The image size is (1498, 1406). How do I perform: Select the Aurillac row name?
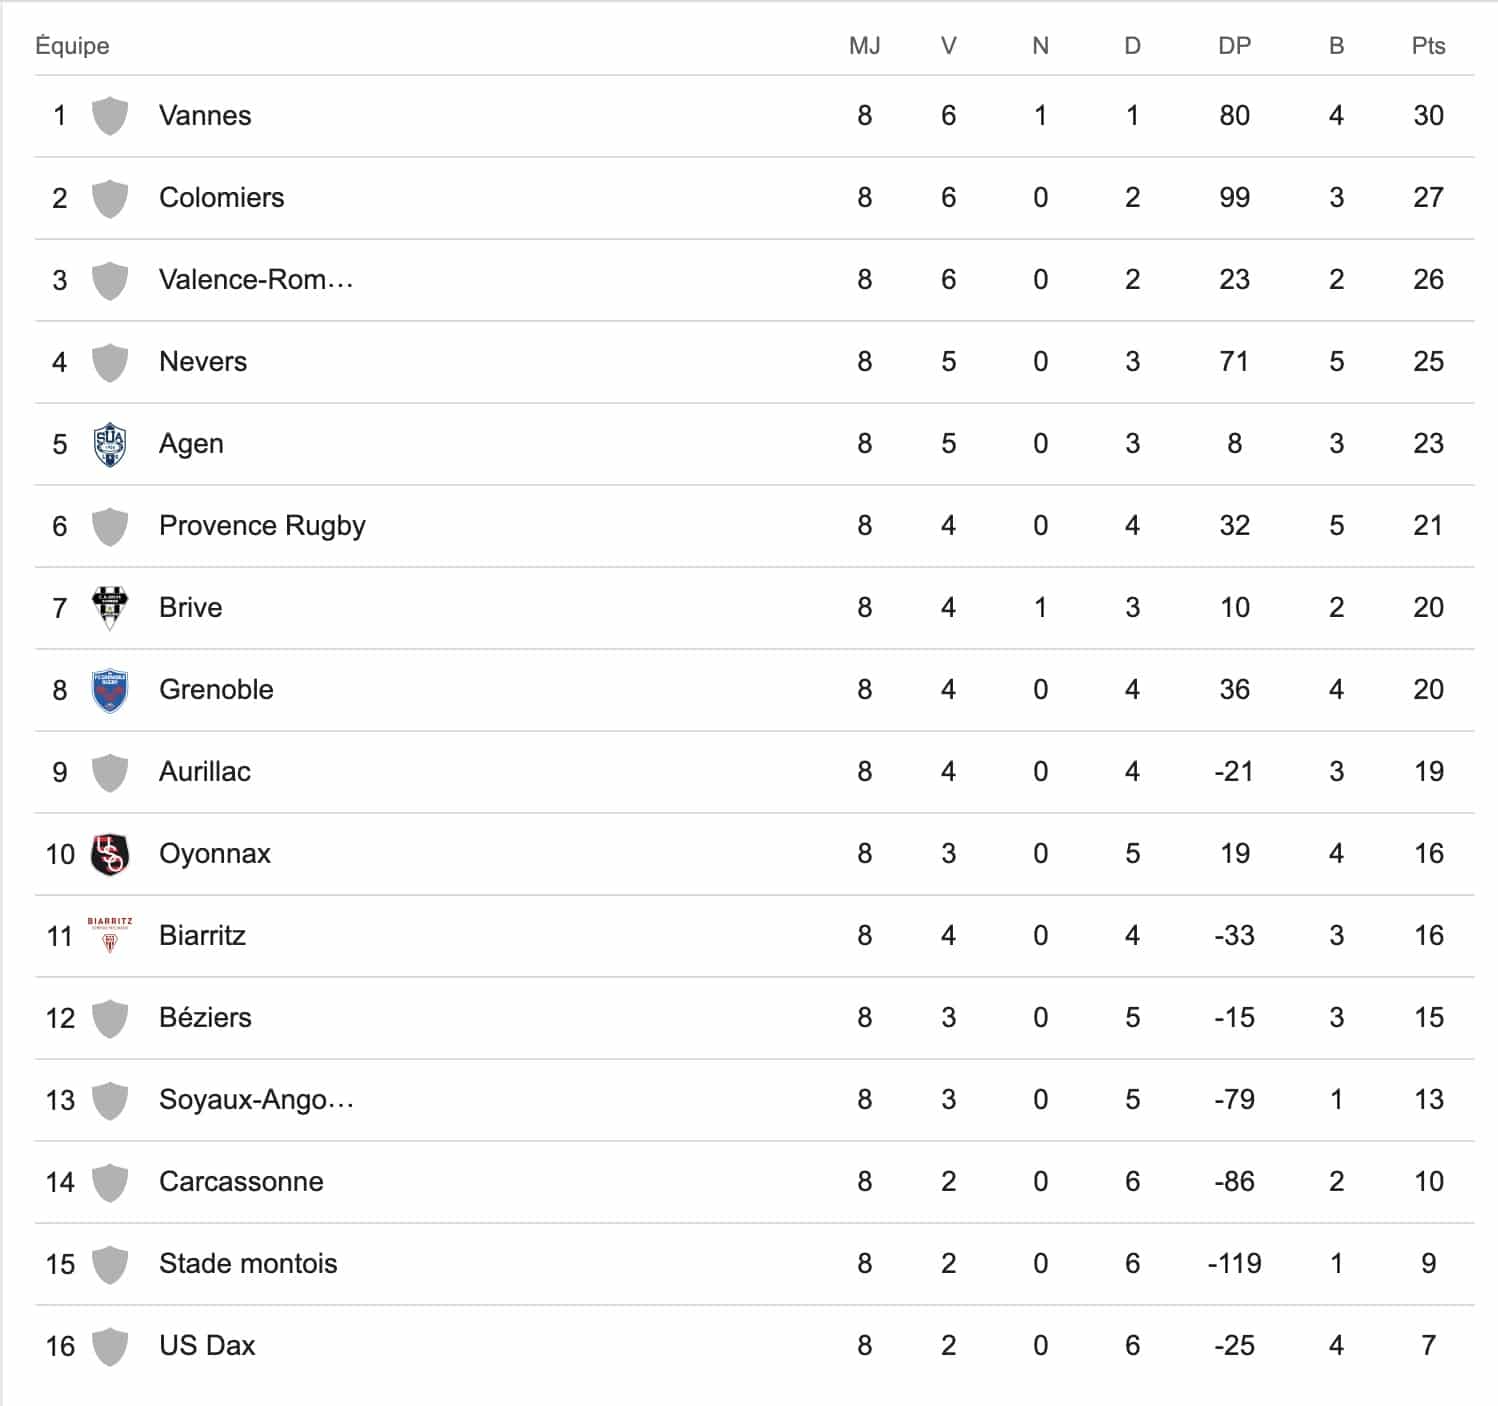point(205,772)
